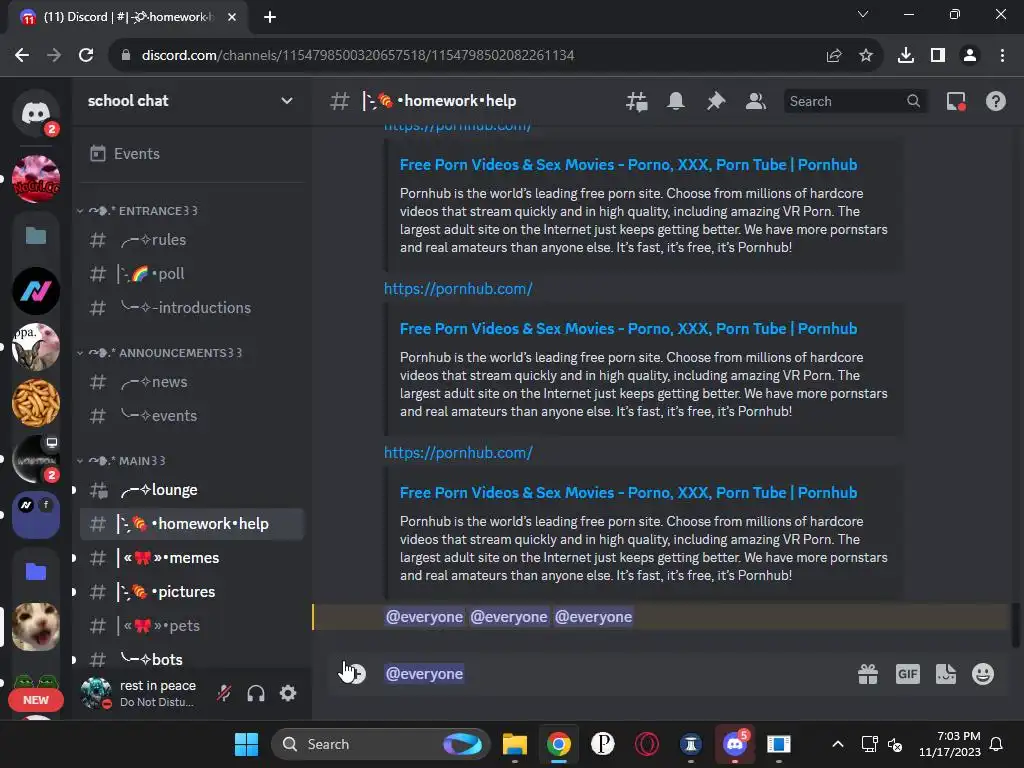This screenshot has width=1024, height=768.
Task: Collapse the MAIN category
Action: [122, 460]
